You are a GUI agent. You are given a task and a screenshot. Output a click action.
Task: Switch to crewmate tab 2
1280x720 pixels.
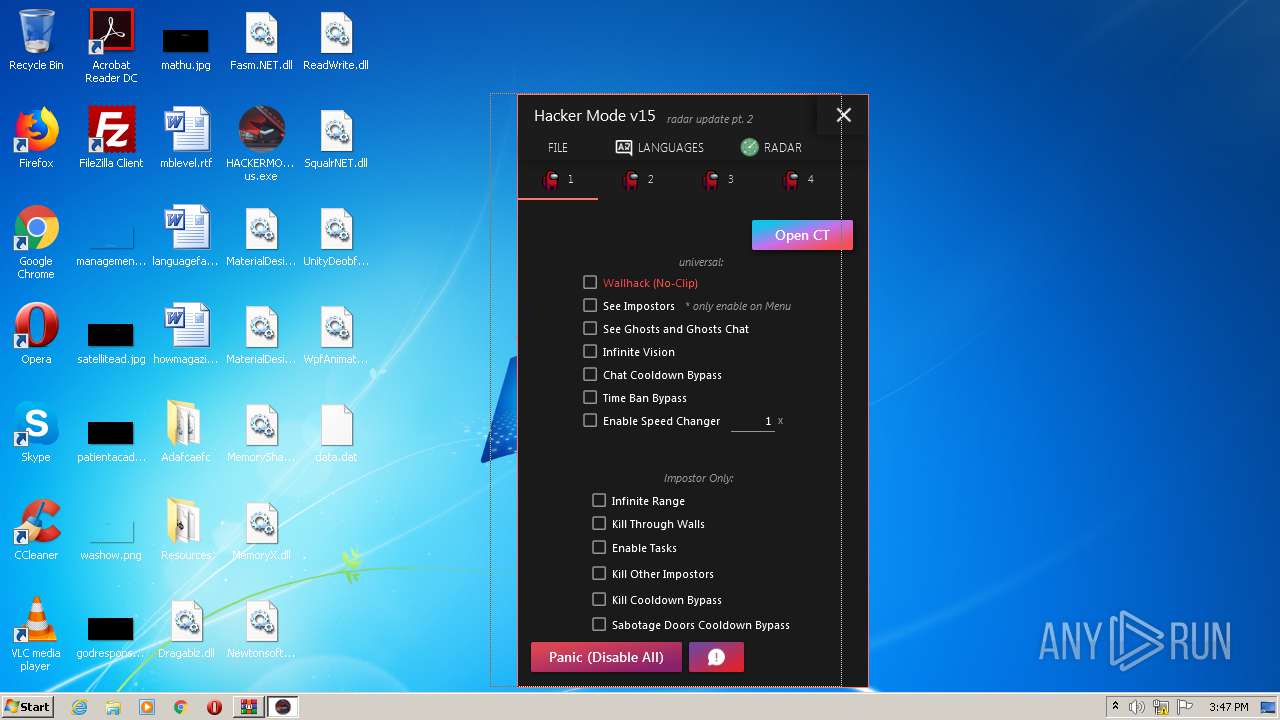tap(638, 180)
